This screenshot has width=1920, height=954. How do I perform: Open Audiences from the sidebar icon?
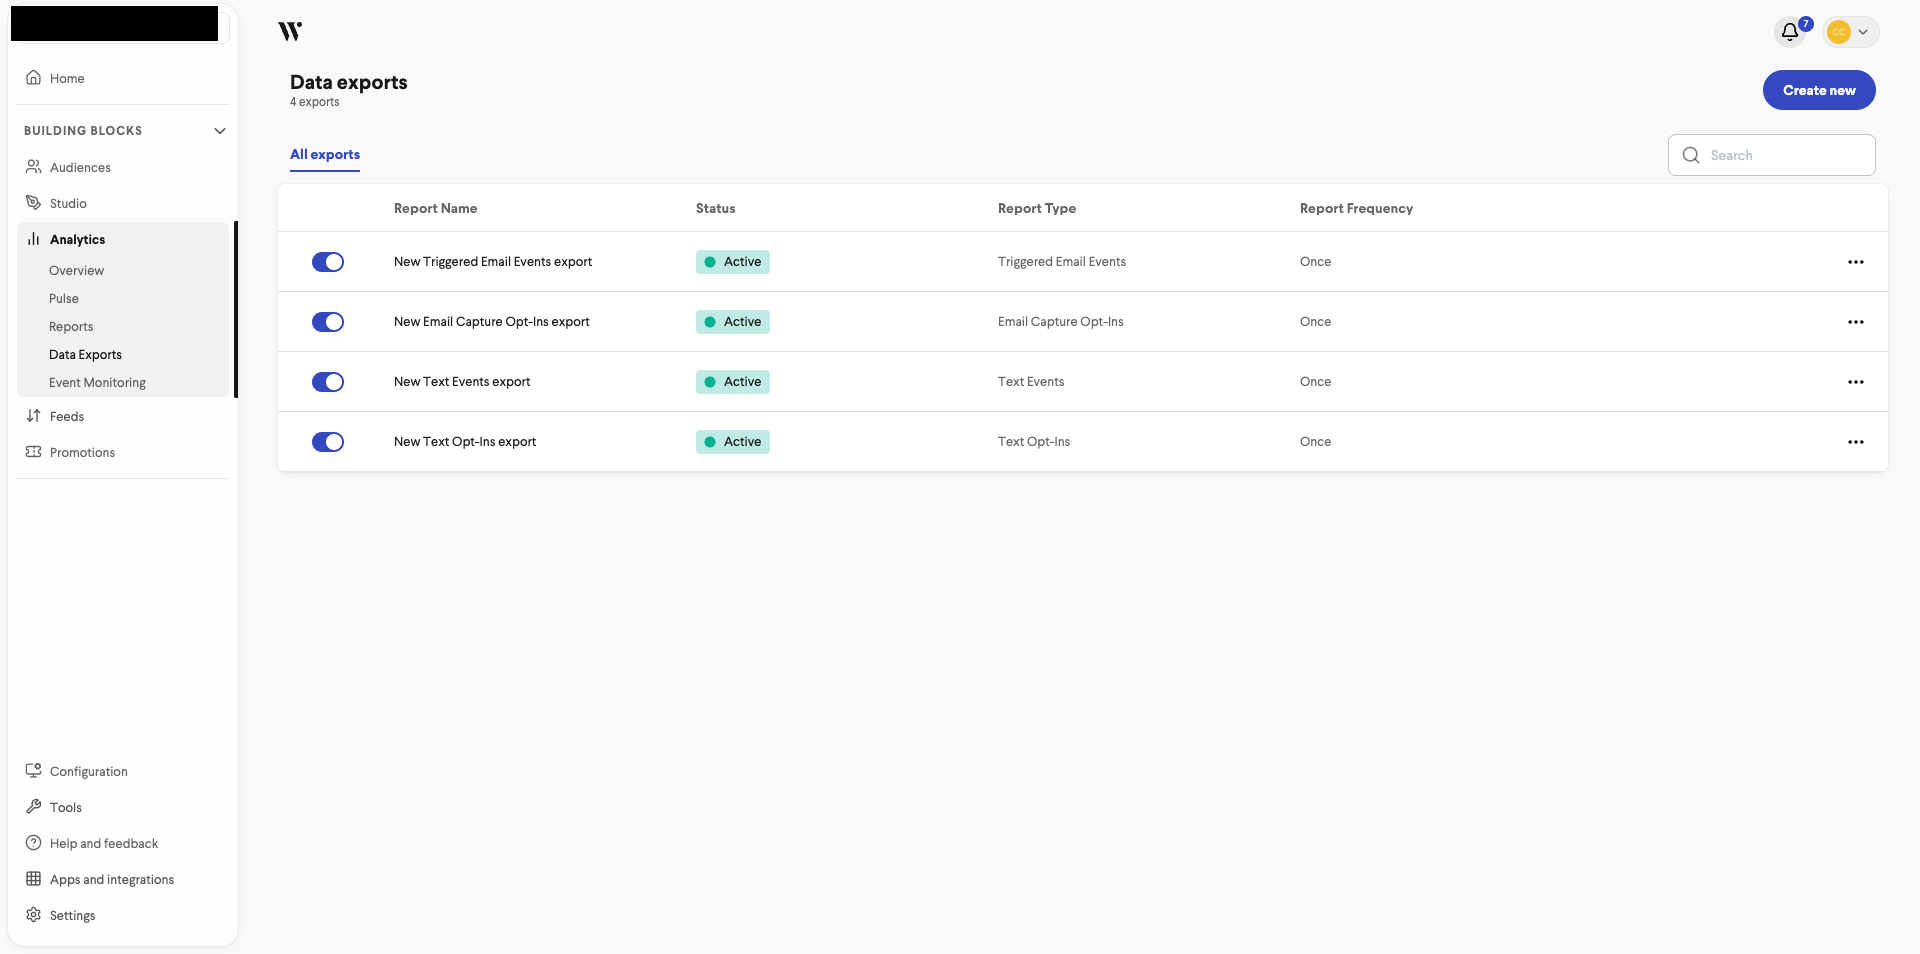(34, 167)
